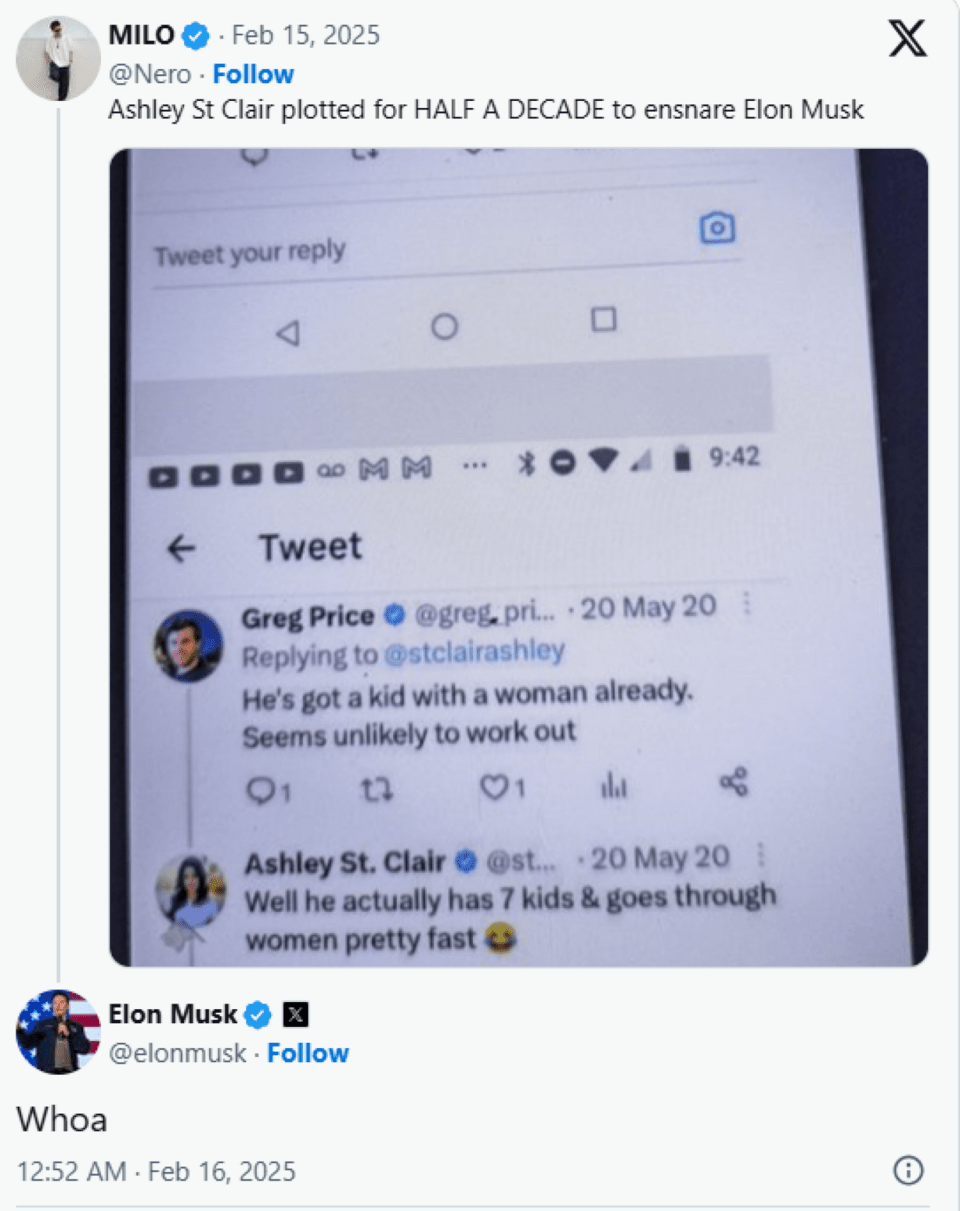Click the @stclairashley mention link
Screen dimensions: 960x1211
pyautogui.click(x=474, y=652)
